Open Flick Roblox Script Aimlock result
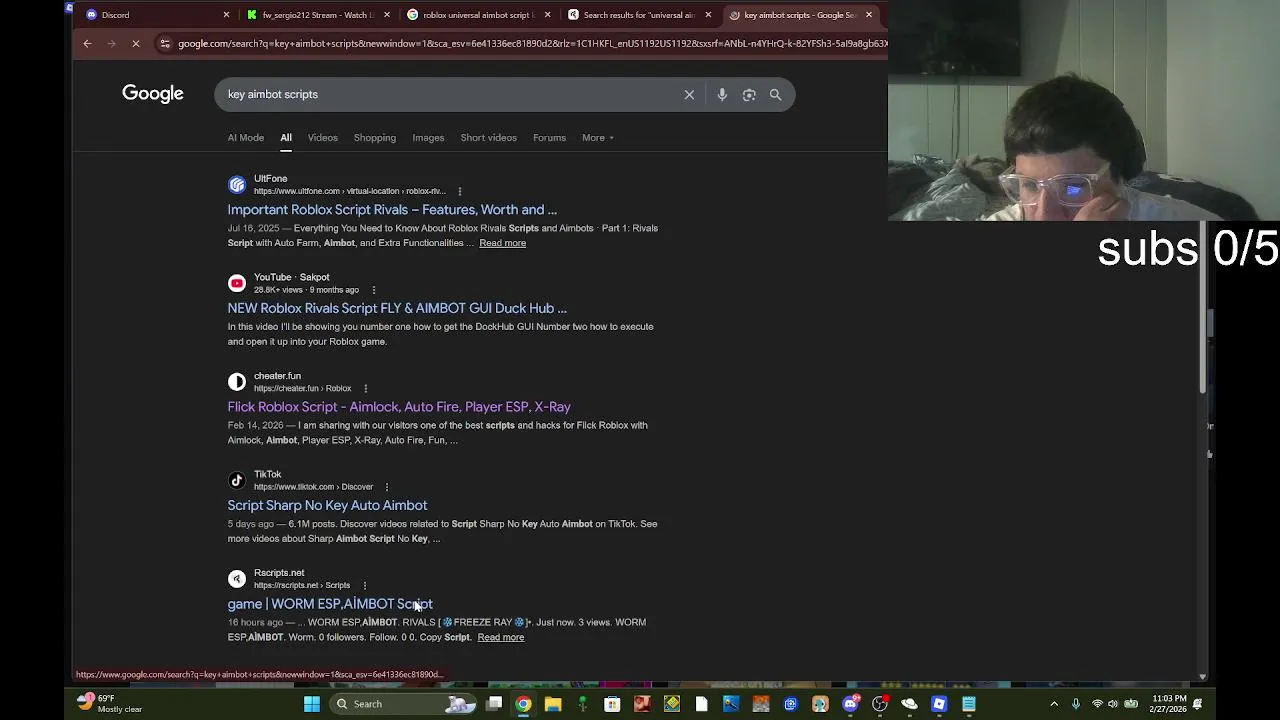The image size is (1280, 720). [399, 407]
